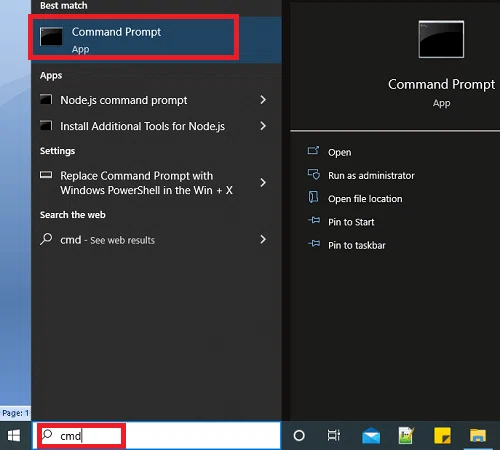Open File Explorer on the taskbar
This screenshot has width=500, height=450.
(x=478, y=436)
